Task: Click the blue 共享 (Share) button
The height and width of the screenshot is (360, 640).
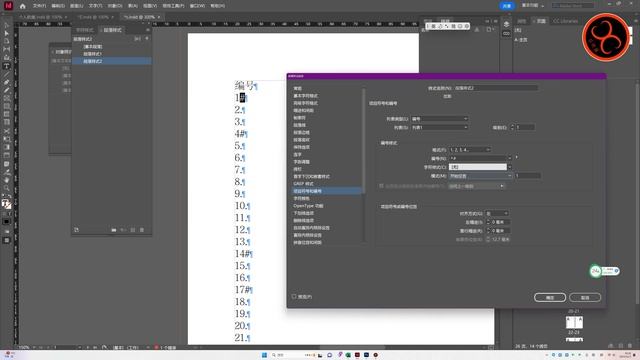Action: 507,6
